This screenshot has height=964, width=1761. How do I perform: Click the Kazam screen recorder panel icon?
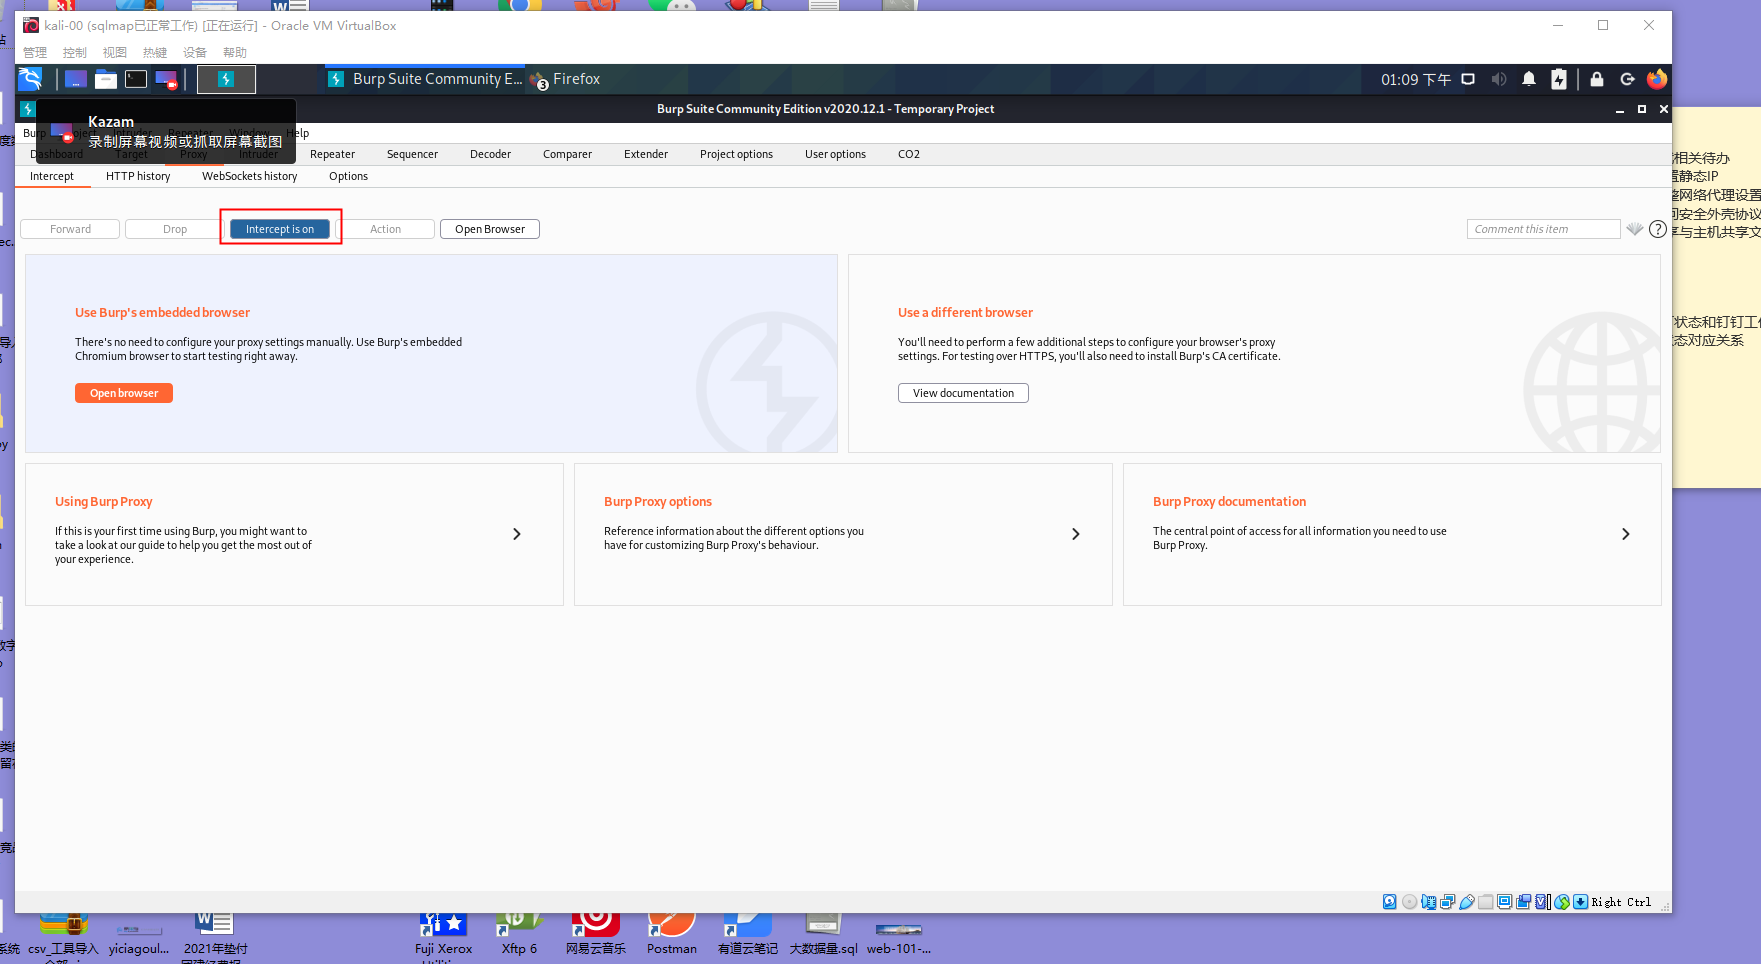coord(166,79)
